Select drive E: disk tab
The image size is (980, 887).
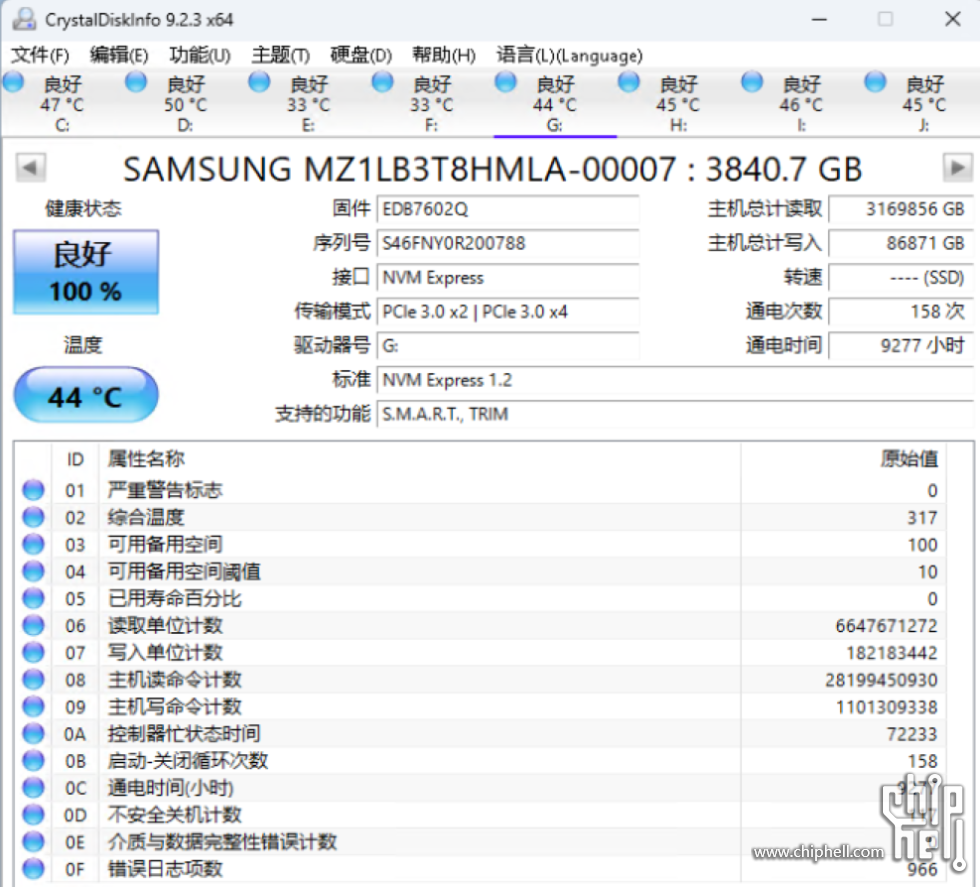click(x=308, y=104)
